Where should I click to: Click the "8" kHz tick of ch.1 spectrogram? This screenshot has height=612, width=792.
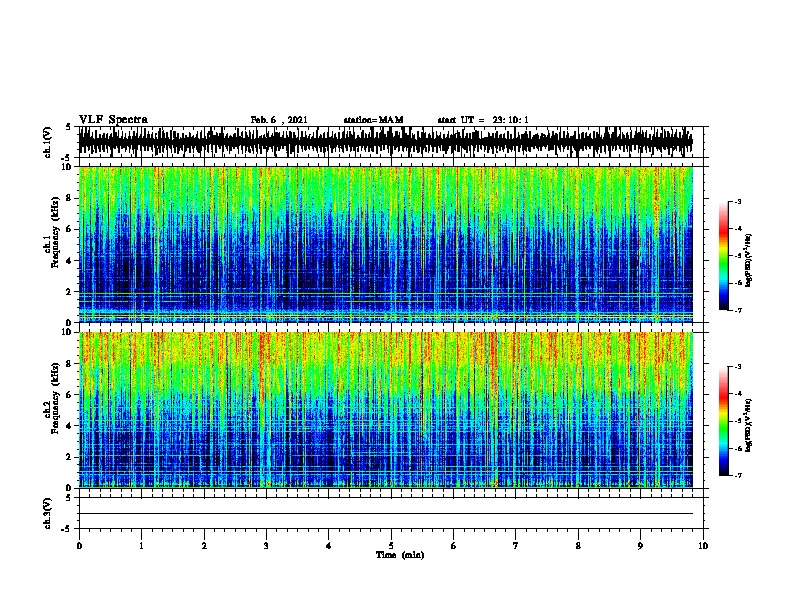coord(69,198)
